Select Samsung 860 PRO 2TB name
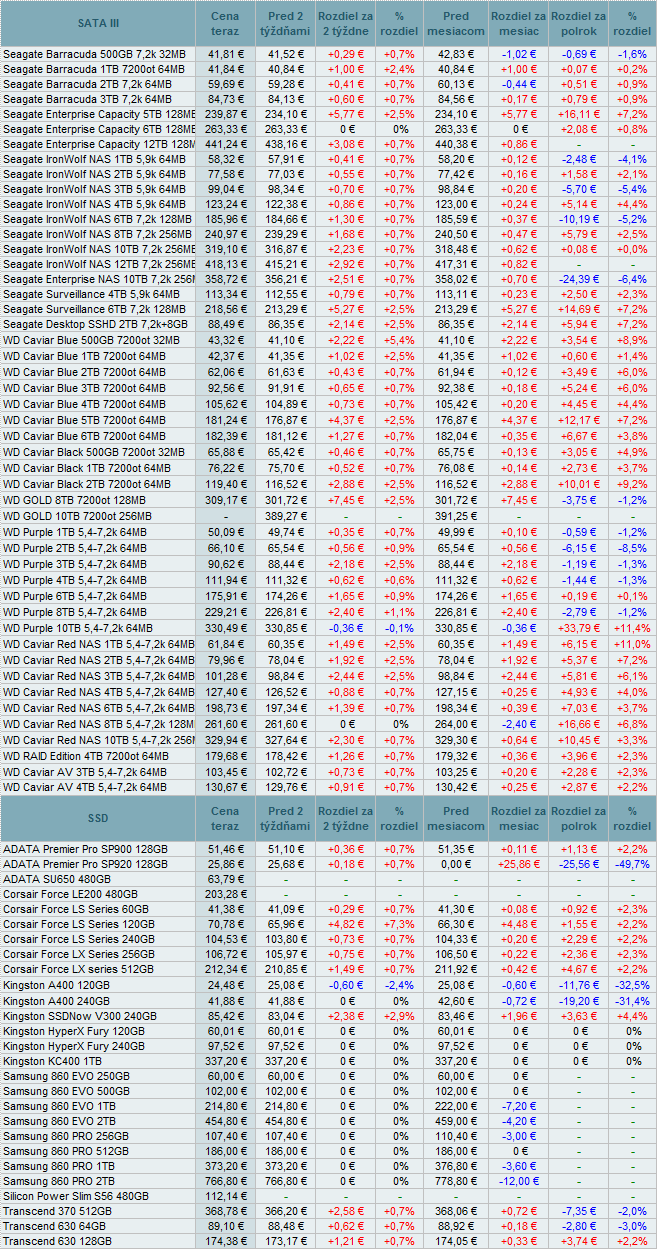This screenshot has height=1249, width=657. click(x=60, y=1182)
